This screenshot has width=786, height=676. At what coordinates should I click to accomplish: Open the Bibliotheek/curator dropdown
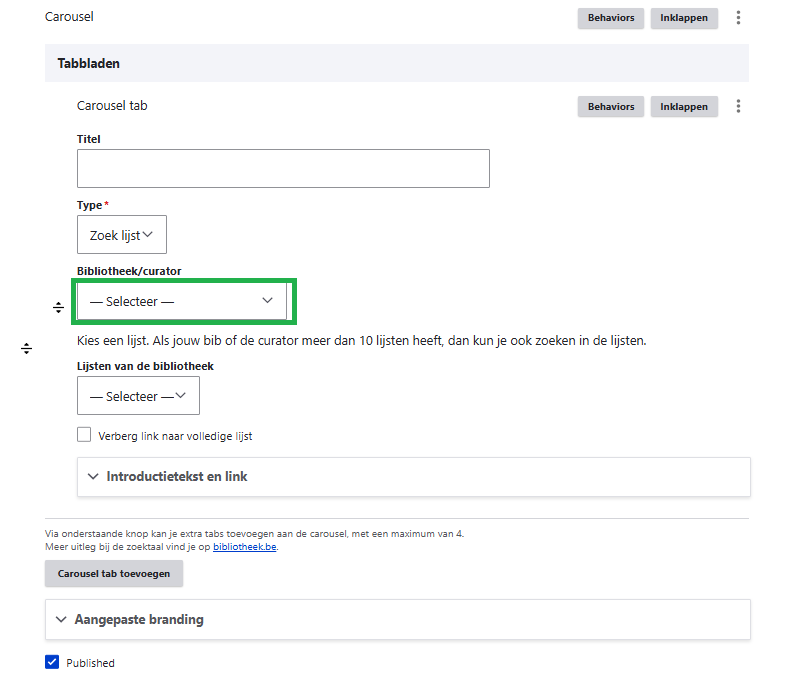coord(182,301)
